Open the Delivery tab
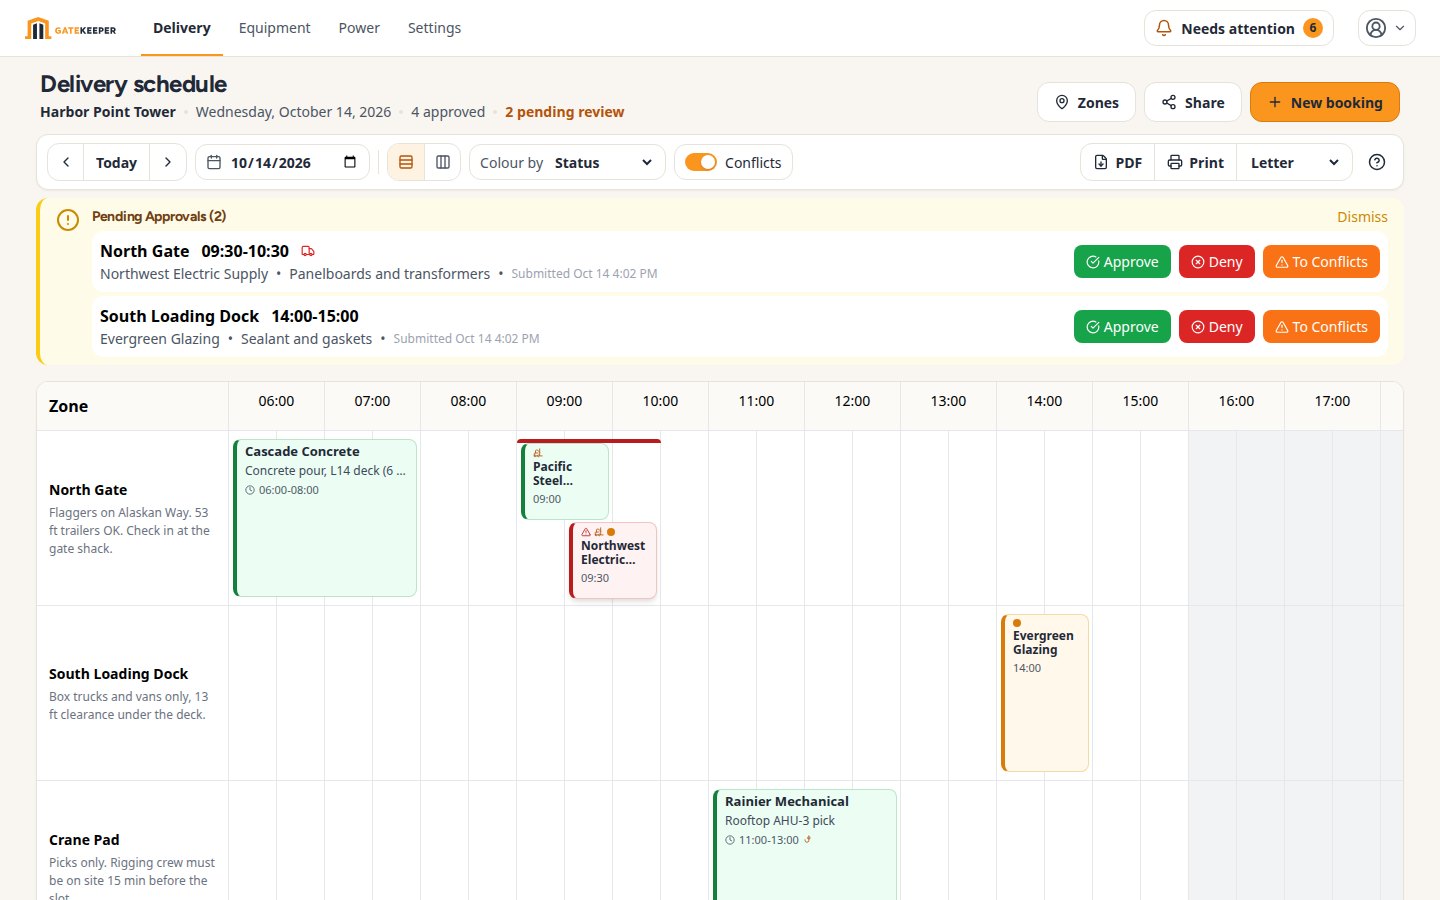This screenshot has height=900, width=1440. 182,28
